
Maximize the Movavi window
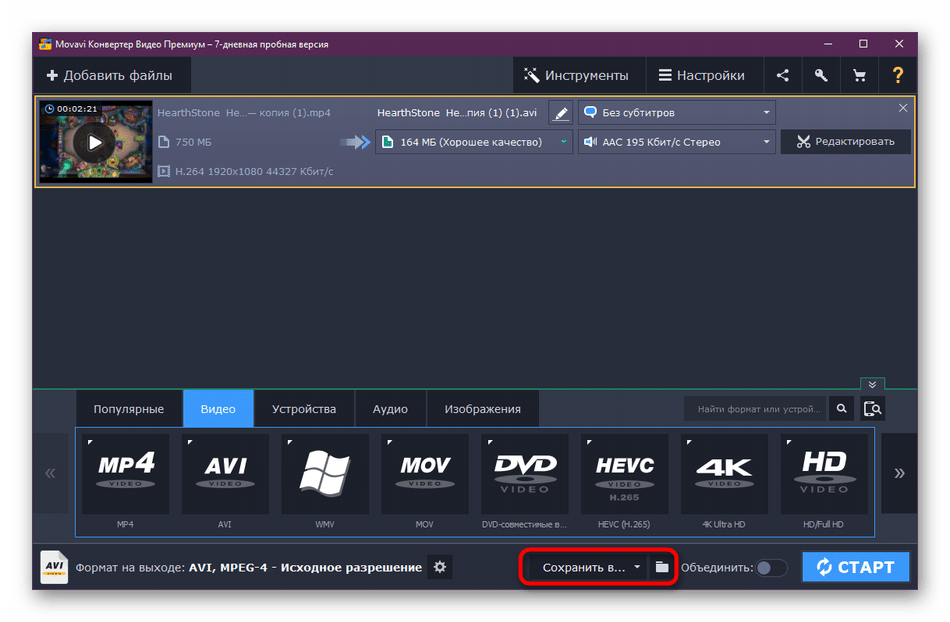[x=863, y=44]
